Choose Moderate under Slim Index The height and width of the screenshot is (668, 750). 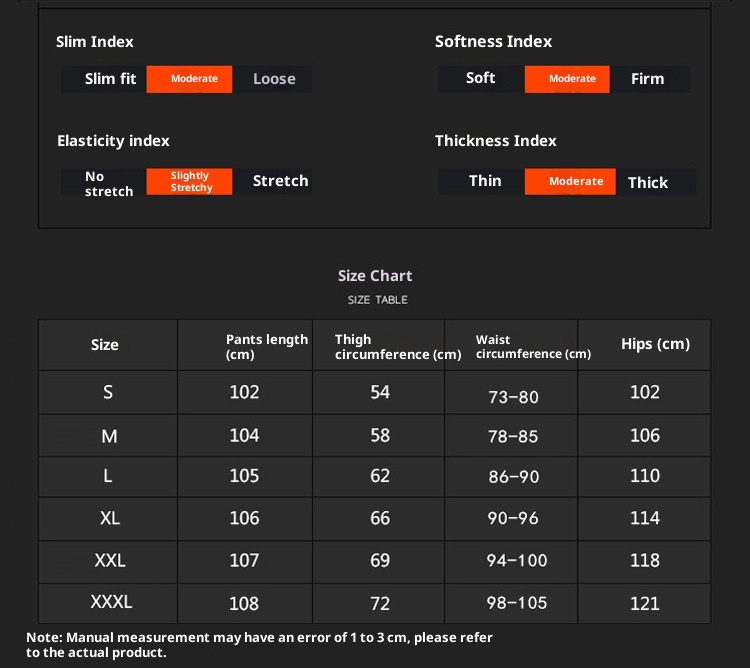[194, 79]
